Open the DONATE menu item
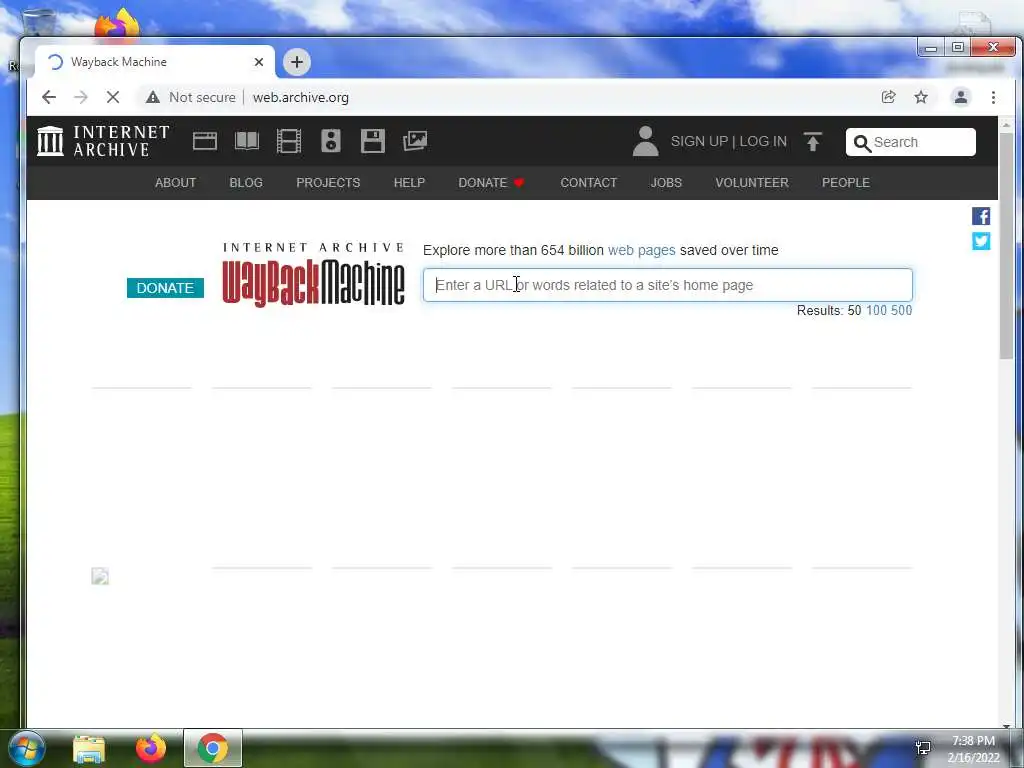1024x768 pixels. point(491,183)
